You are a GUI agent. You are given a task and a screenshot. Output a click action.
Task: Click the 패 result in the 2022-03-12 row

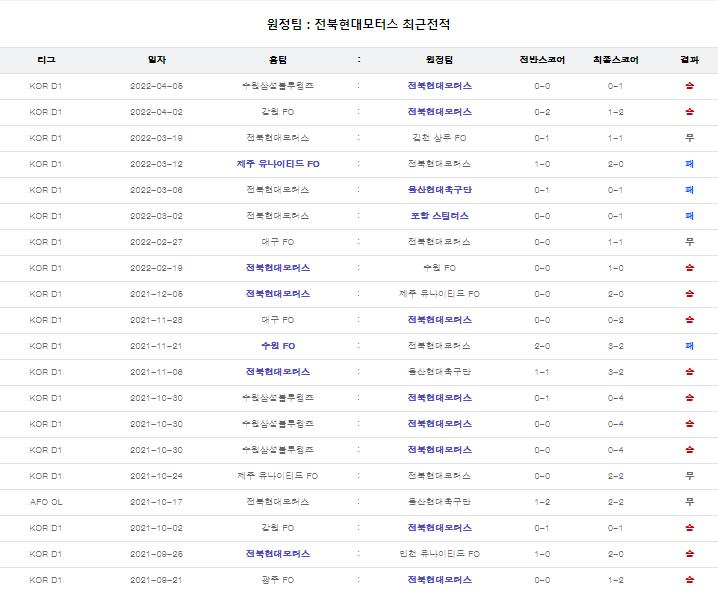(x=690, y=164)
